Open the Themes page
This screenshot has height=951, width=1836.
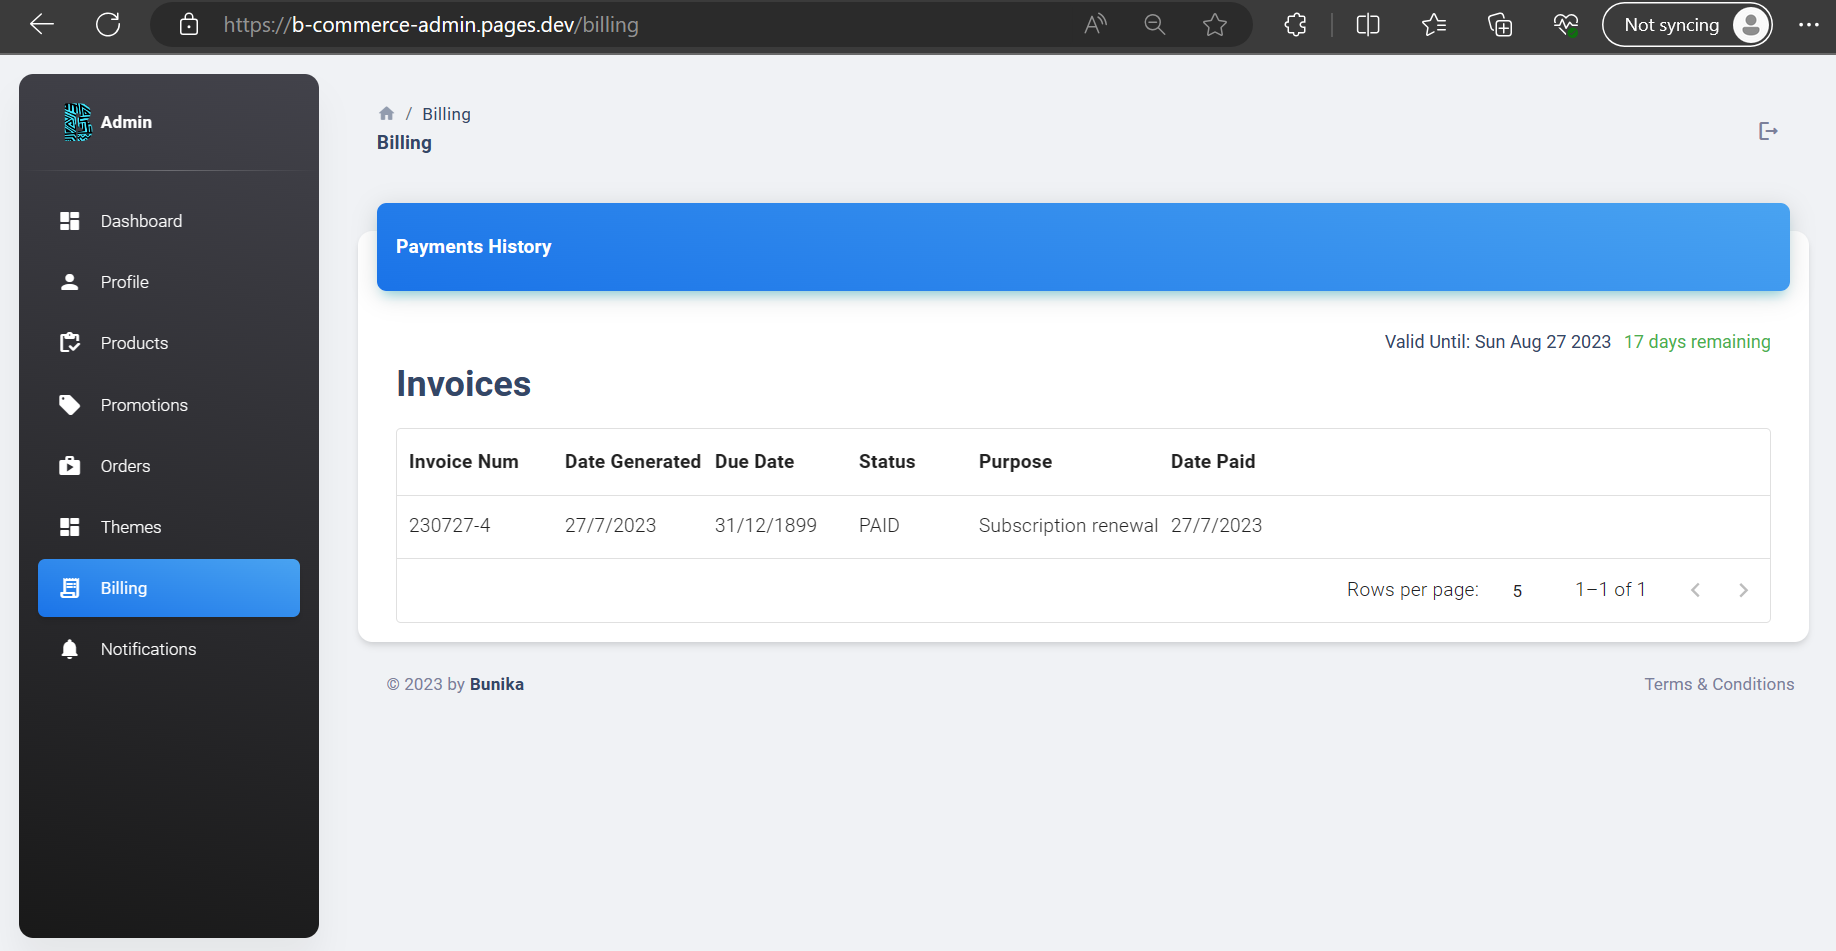[x=131, y=526]
